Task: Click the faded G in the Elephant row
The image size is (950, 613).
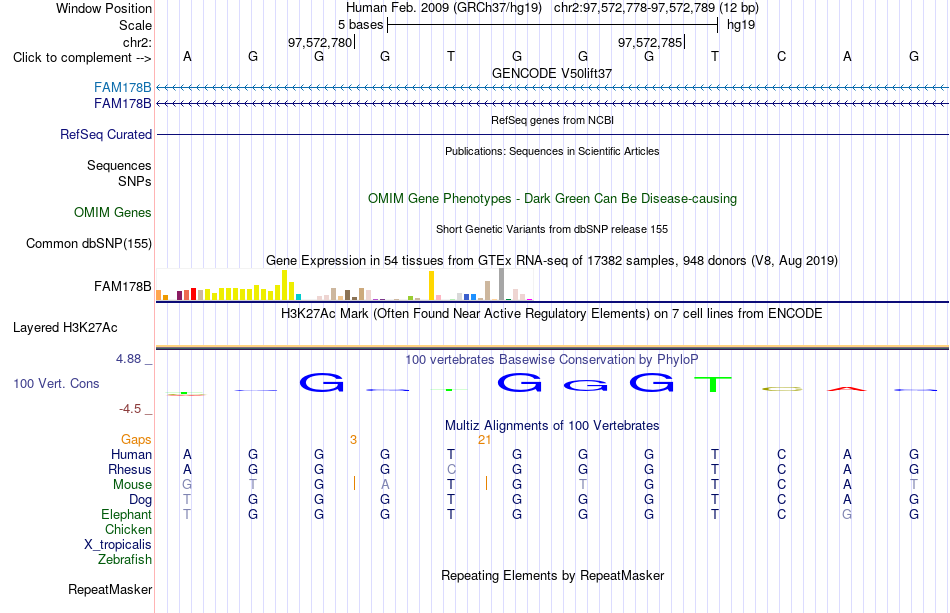Action: coord(847,514)
